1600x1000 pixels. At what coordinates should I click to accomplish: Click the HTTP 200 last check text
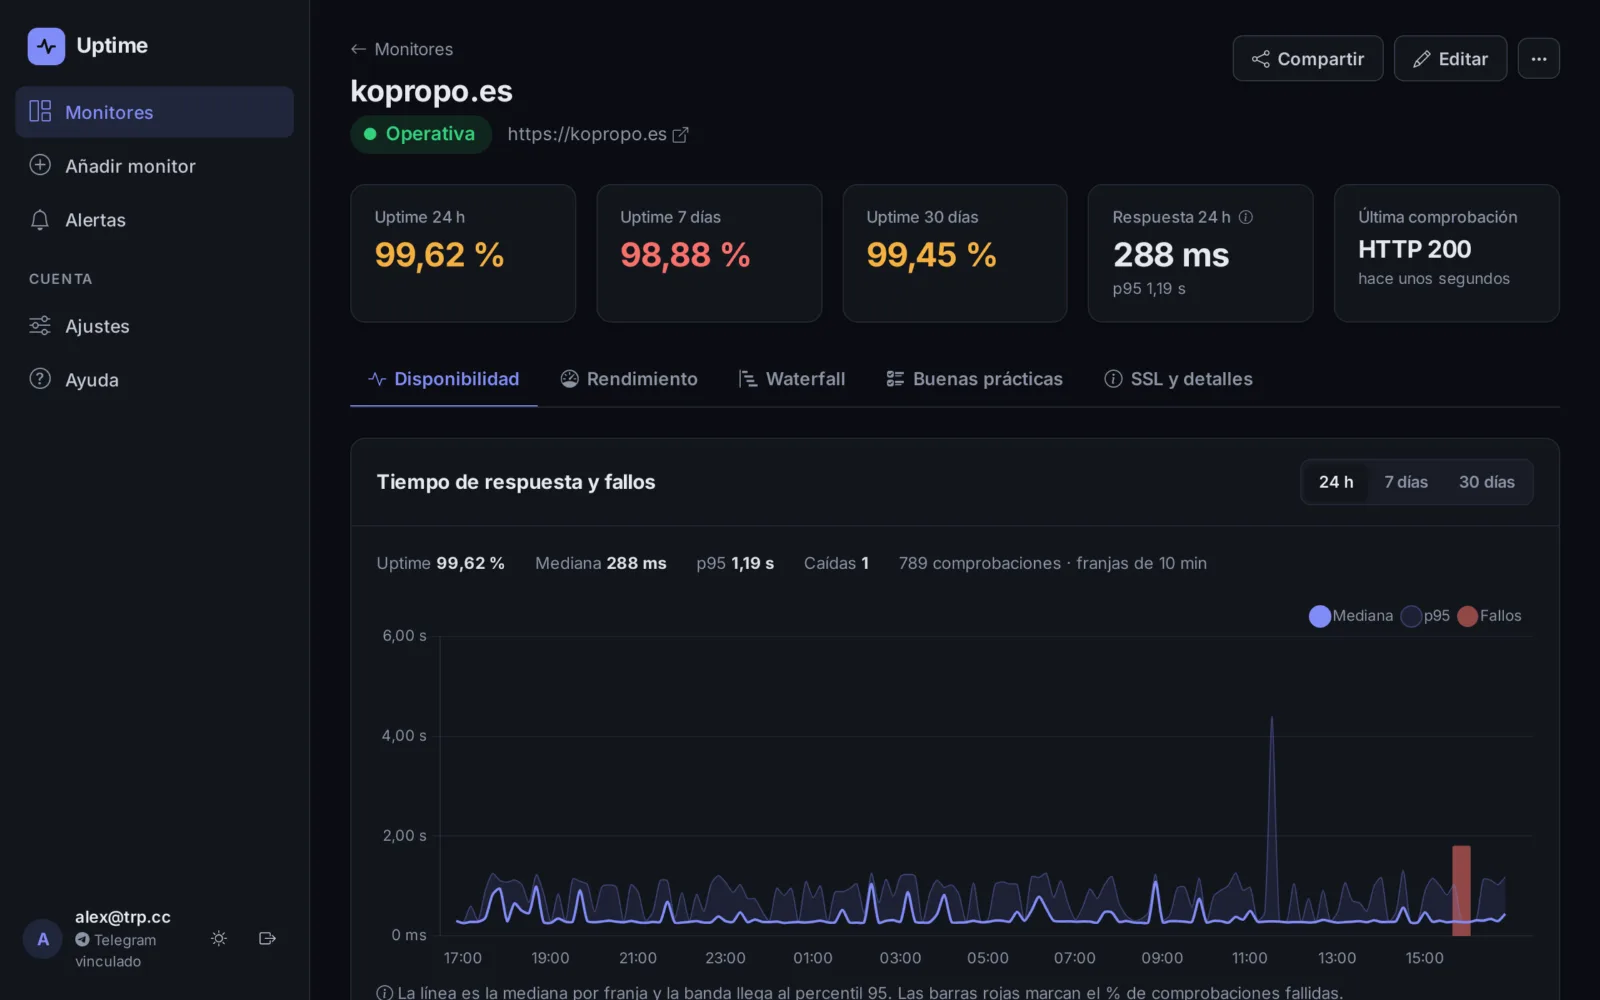[x=1414, y=249]
